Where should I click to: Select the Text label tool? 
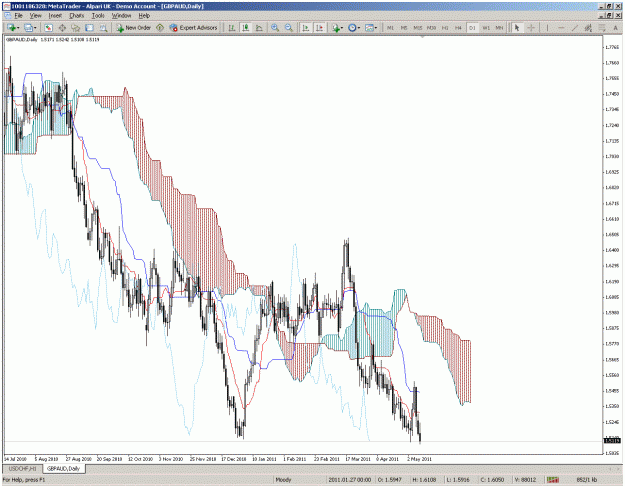coord(616,28)
